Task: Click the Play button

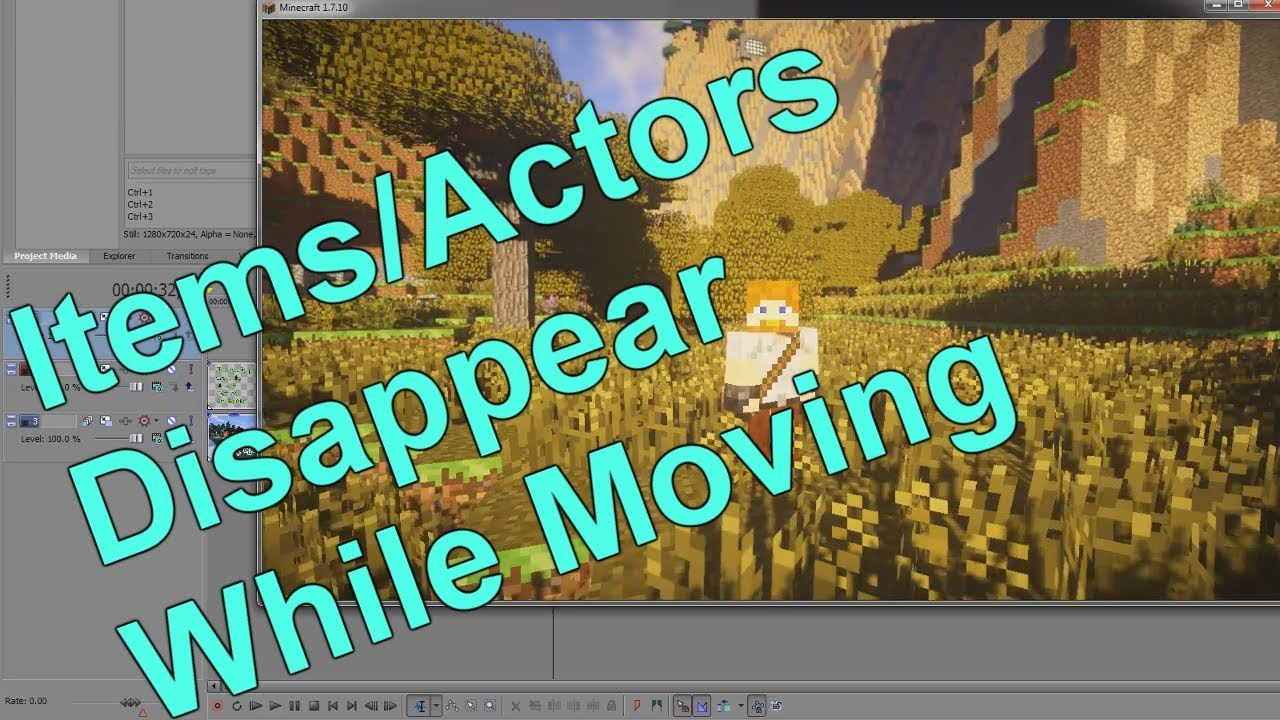Action: coord(275,706)
